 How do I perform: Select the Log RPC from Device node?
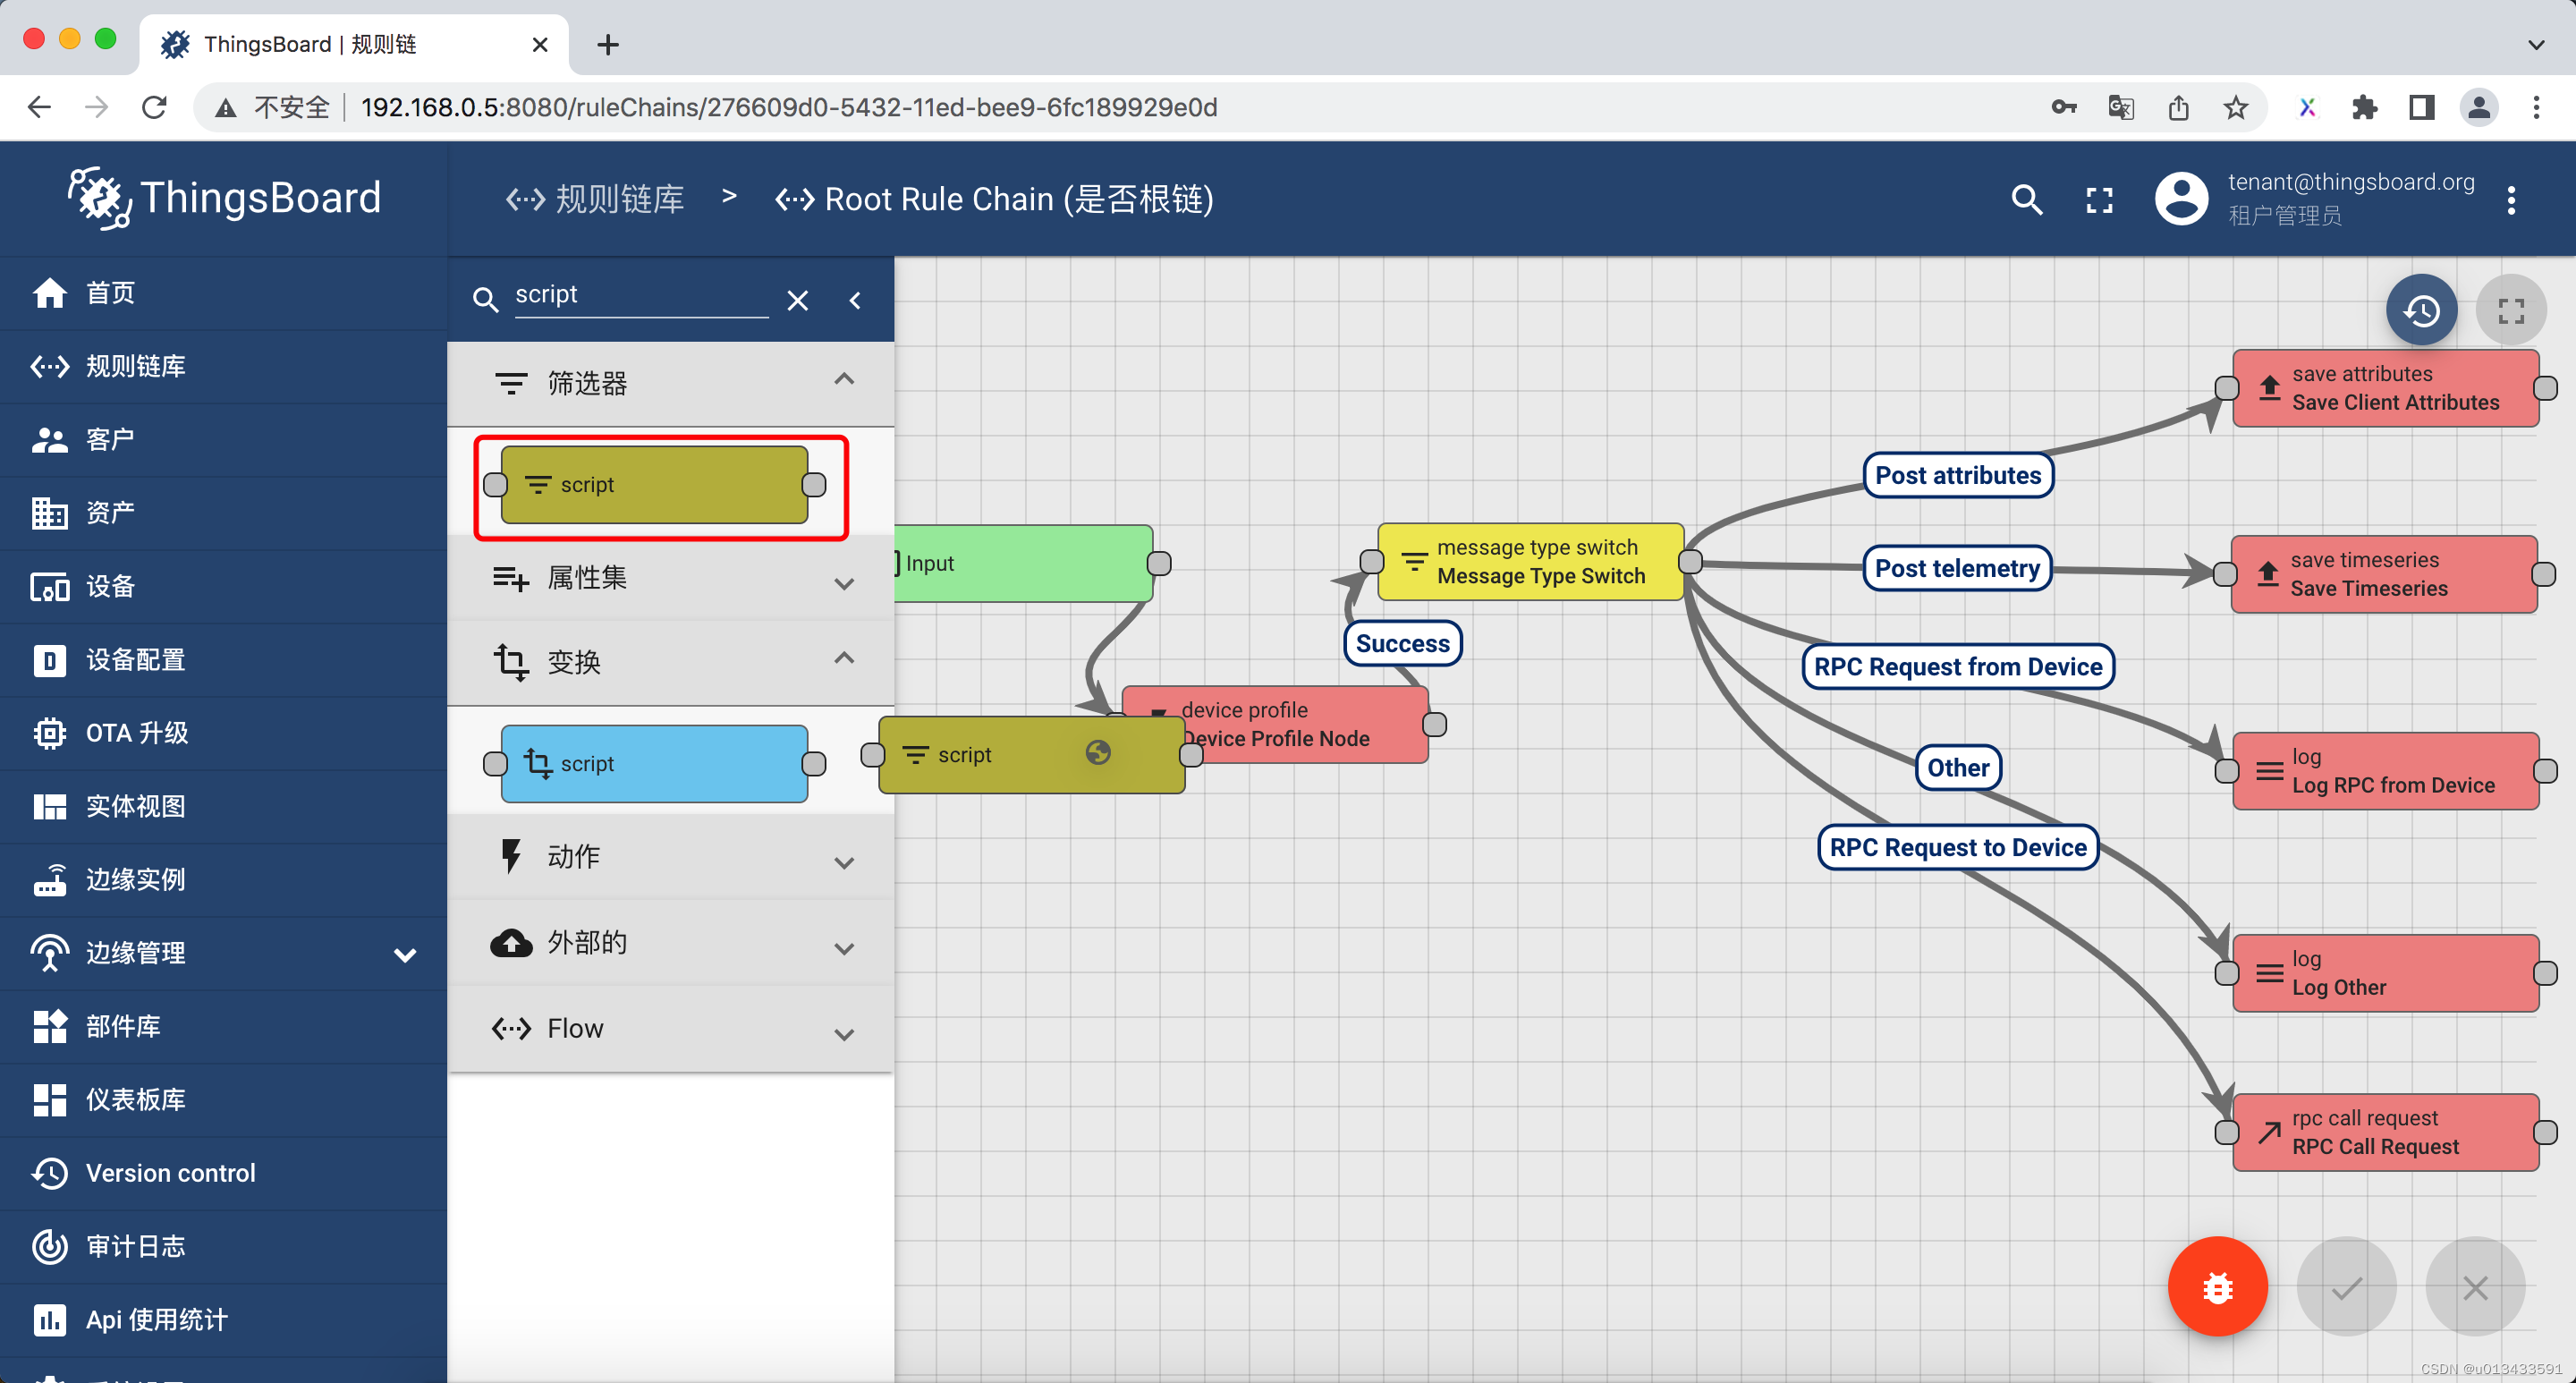tap(2385, 771)
